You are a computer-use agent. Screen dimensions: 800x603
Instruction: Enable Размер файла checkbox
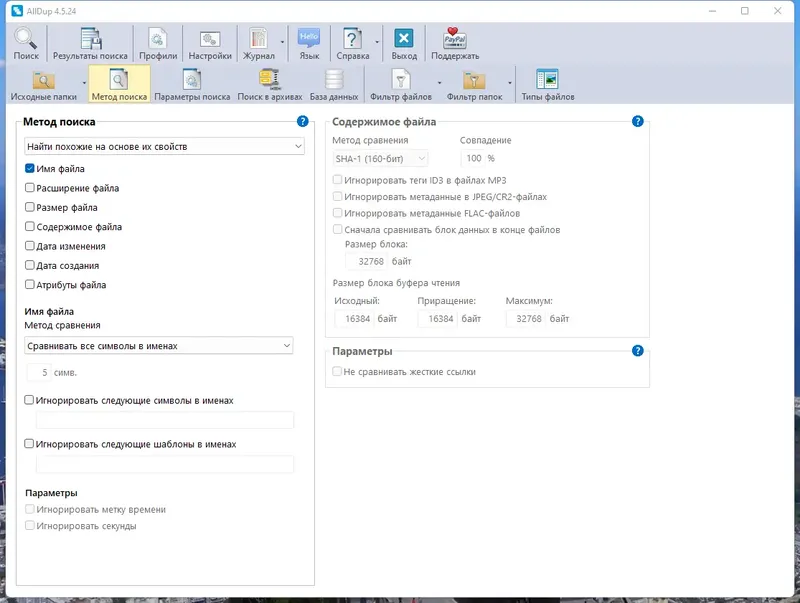click(x=30, y=207)
